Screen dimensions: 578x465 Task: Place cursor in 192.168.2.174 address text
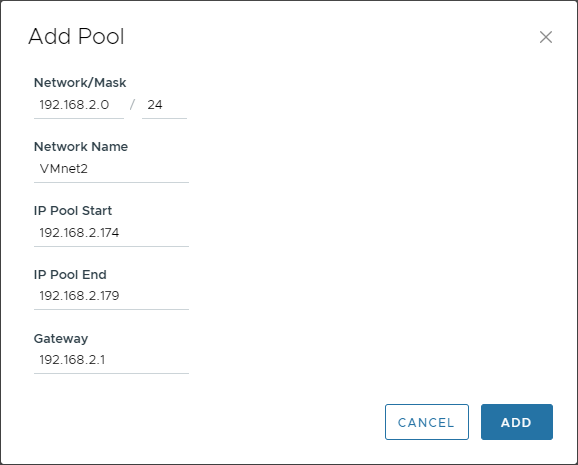tap(79, 233)
